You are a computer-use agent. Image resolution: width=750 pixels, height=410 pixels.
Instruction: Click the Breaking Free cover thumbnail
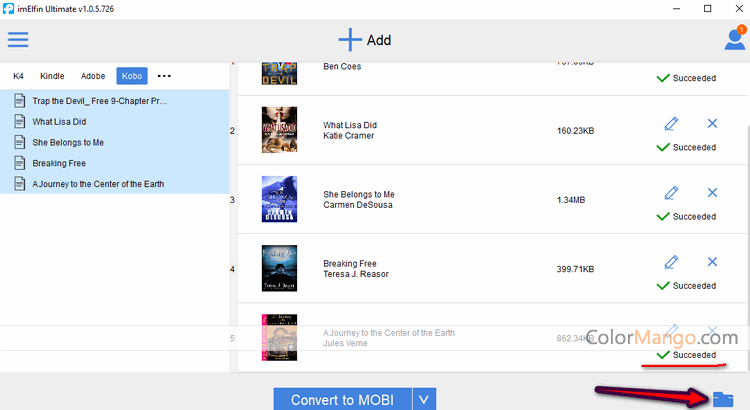(279, 268)
